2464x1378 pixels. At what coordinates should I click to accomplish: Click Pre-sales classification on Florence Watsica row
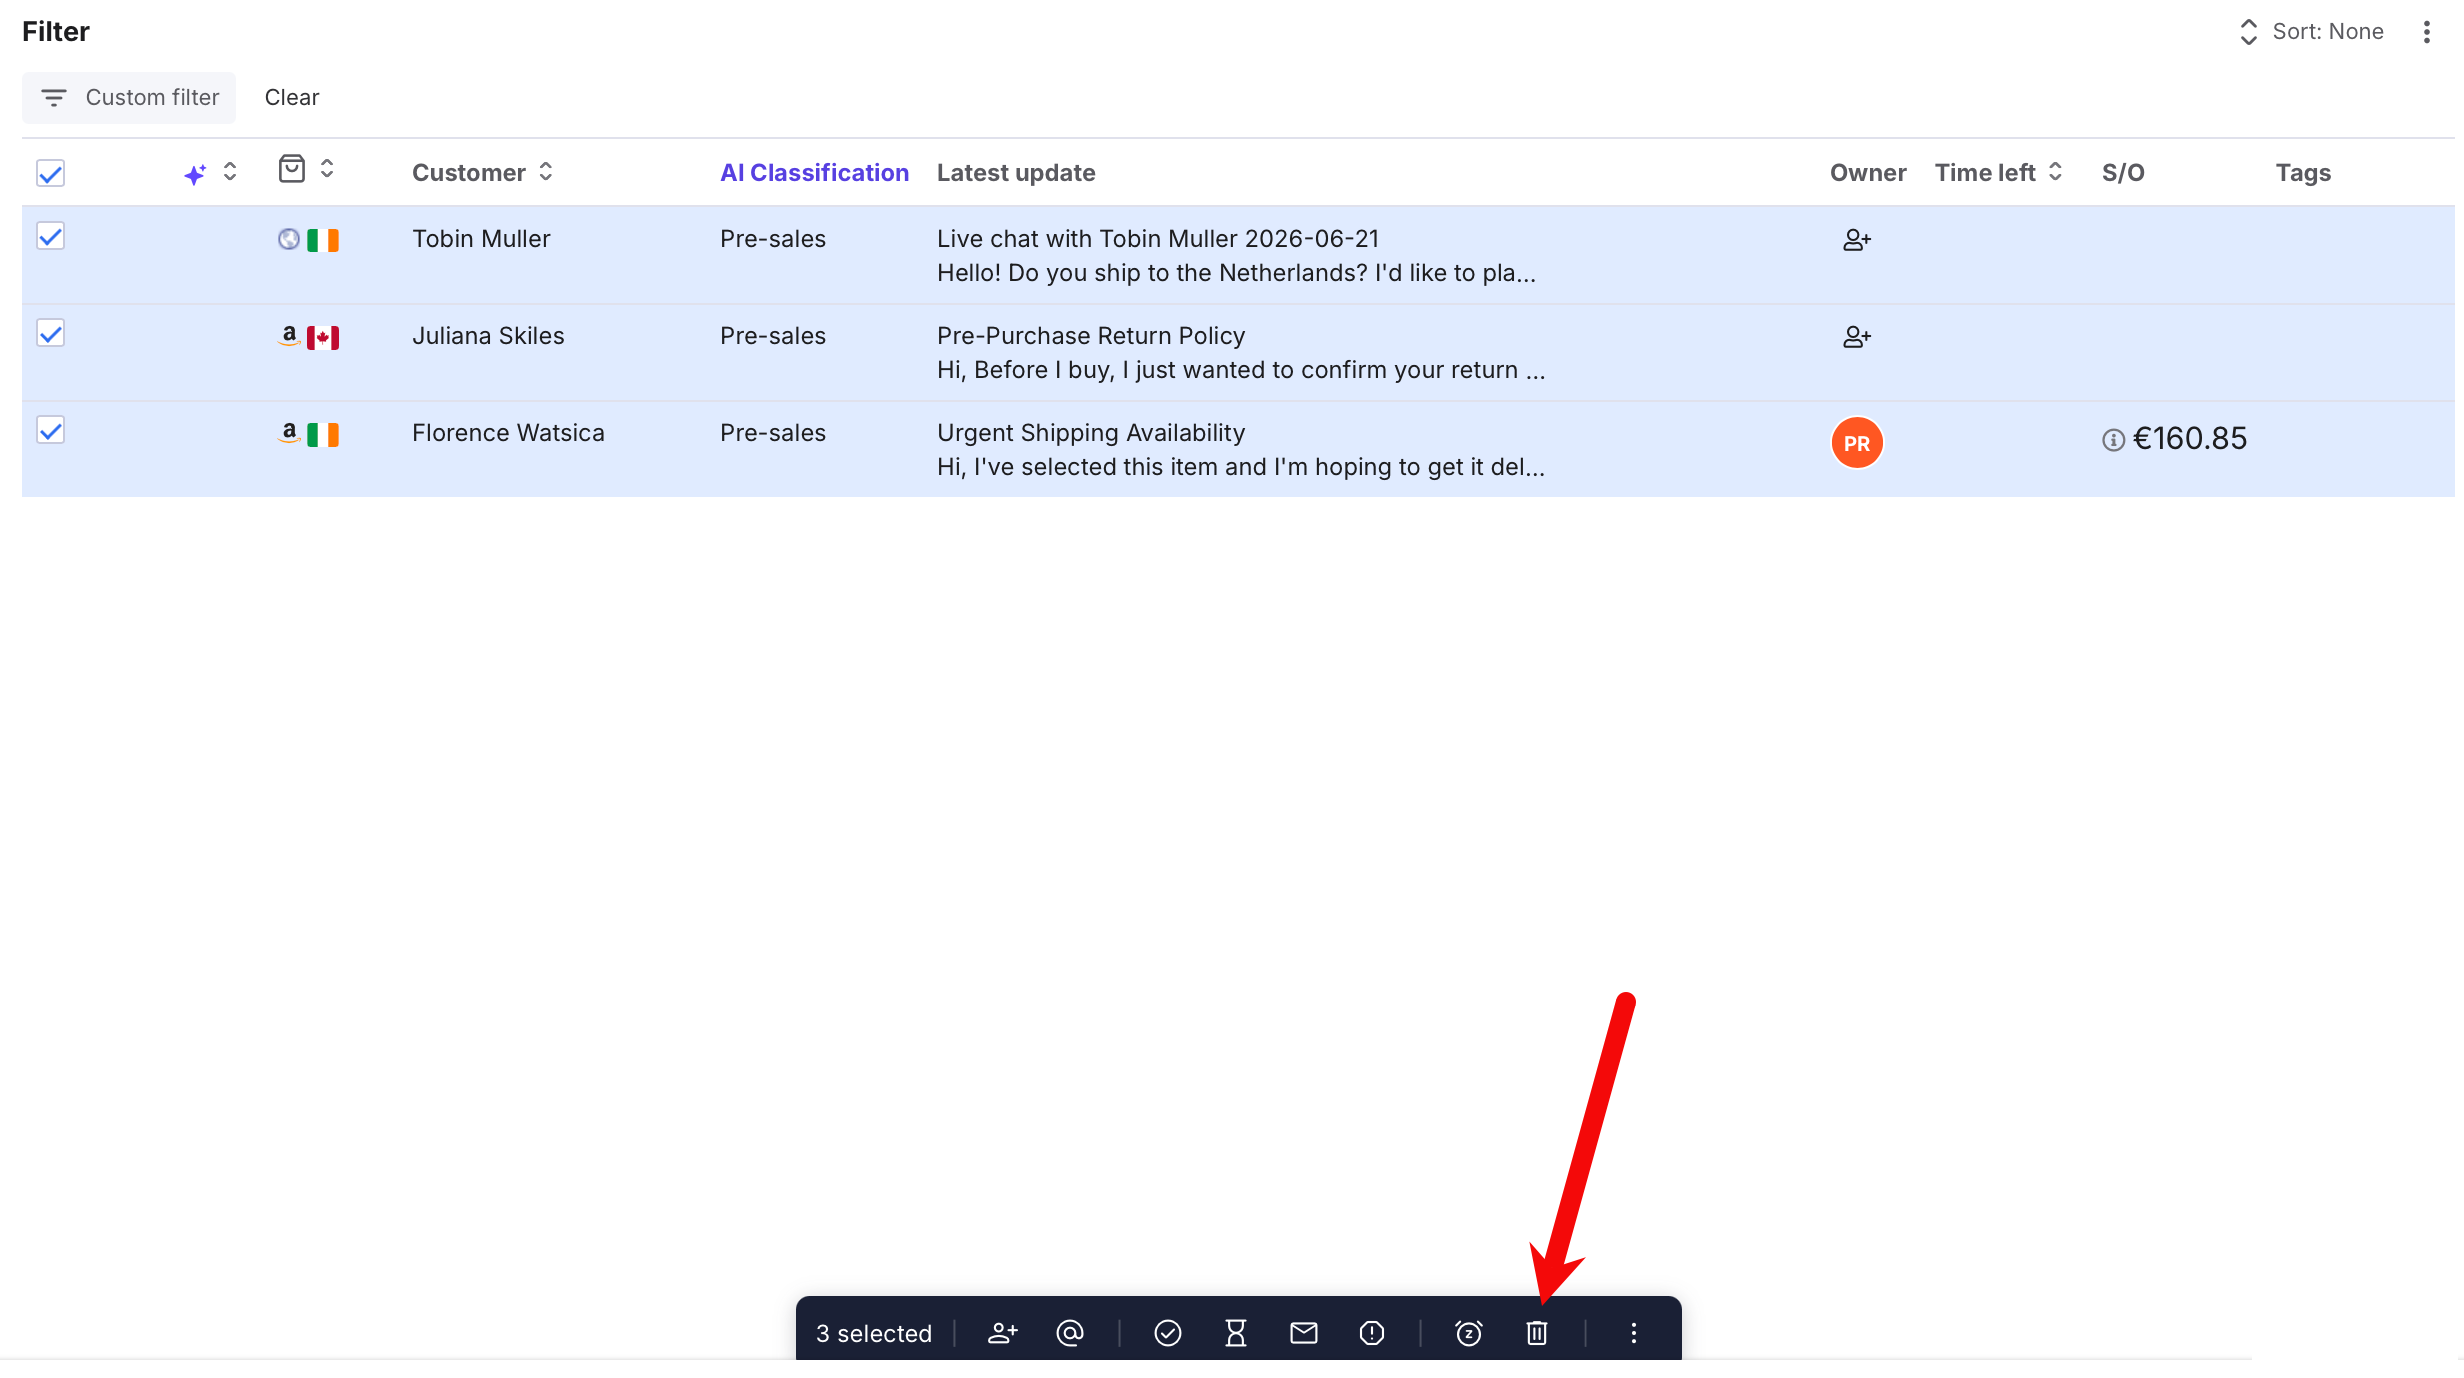point(773,433)
